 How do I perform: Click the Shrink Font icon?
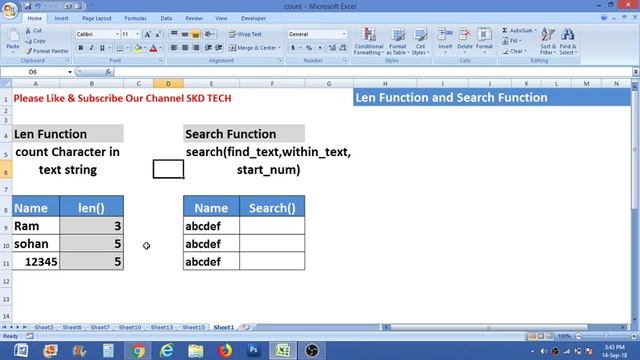click(158, 34)
